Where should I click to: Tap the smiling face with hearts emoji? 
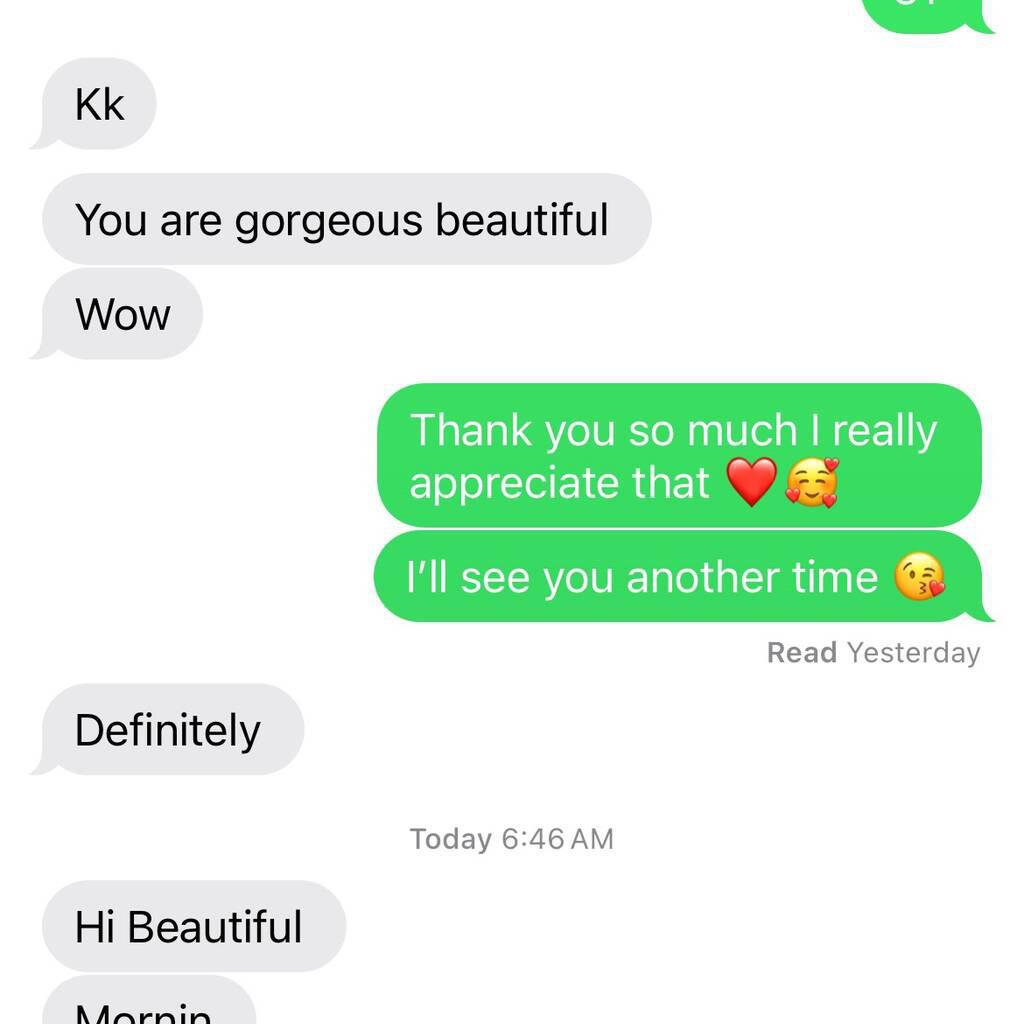[x=812, y=483]
